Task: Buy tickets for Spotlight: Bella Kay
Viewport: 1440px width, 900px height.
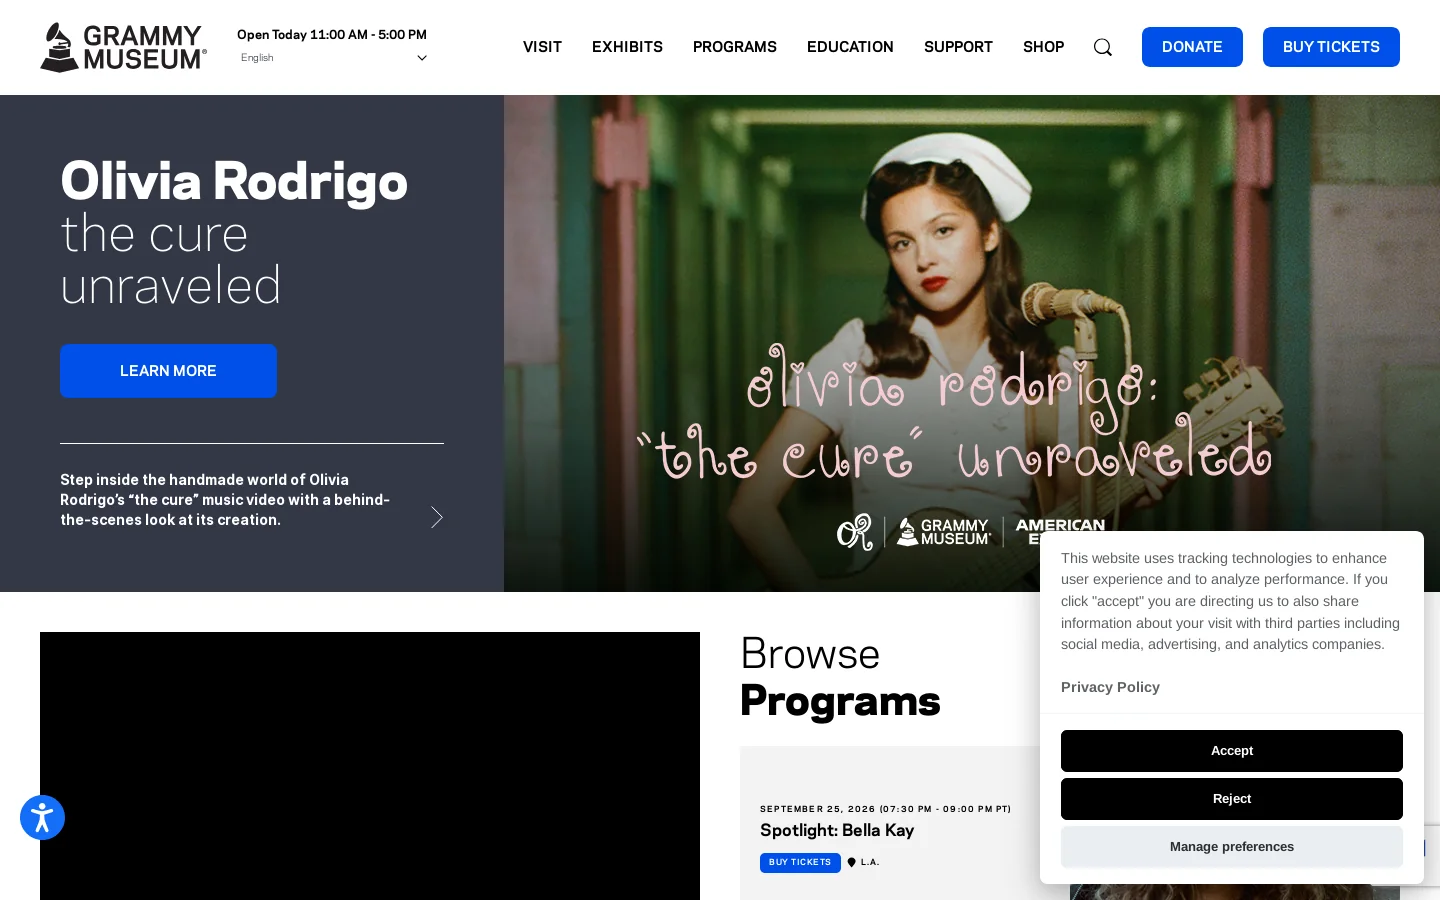Action: pyautogui.click(x=800, y=862)
